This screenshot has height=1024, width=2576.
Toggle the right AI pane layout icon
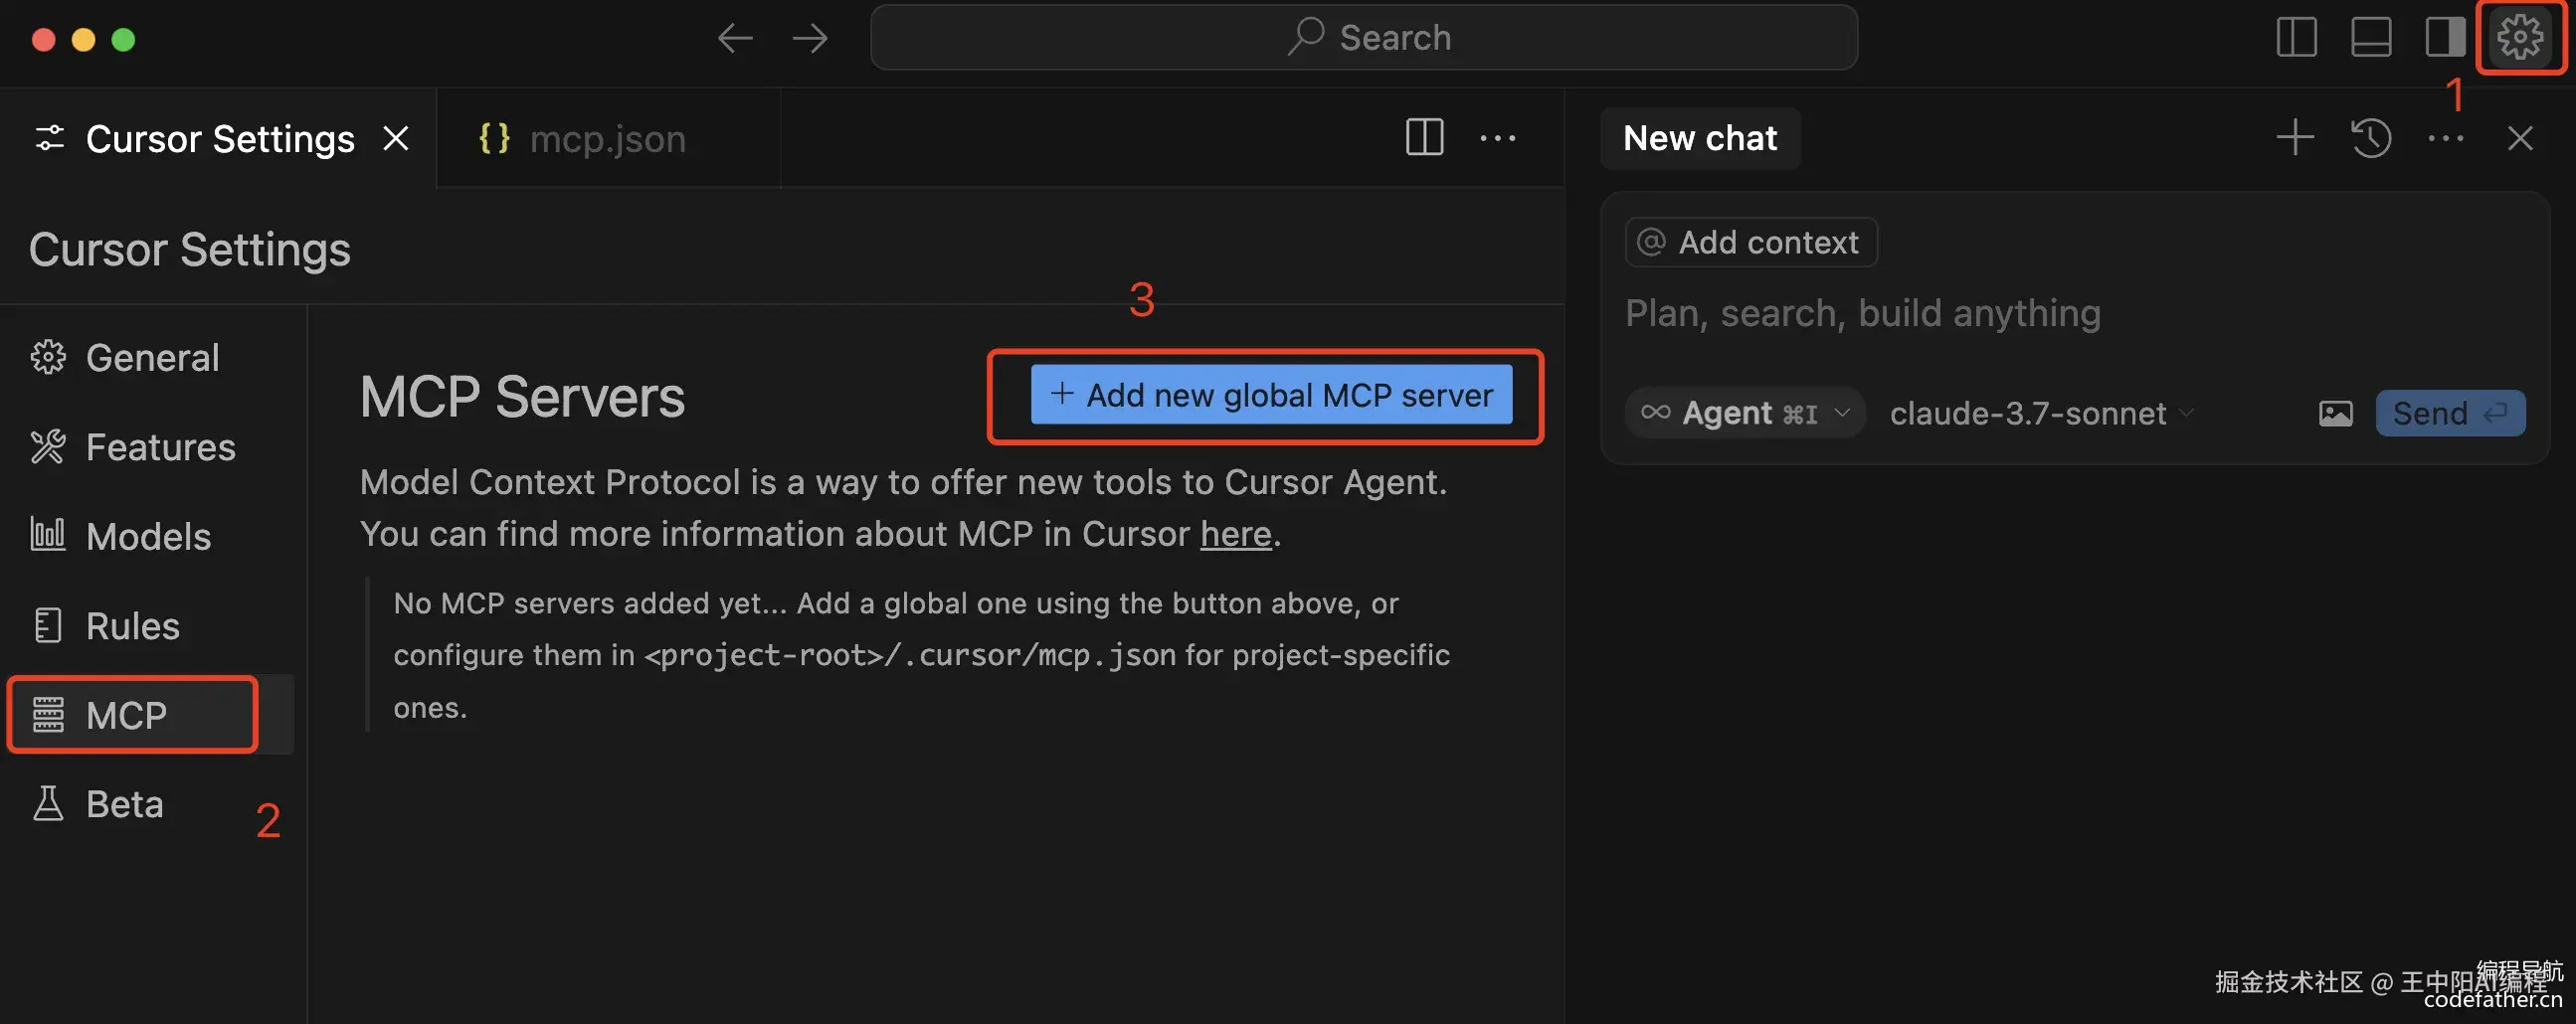pos(2445,38)
